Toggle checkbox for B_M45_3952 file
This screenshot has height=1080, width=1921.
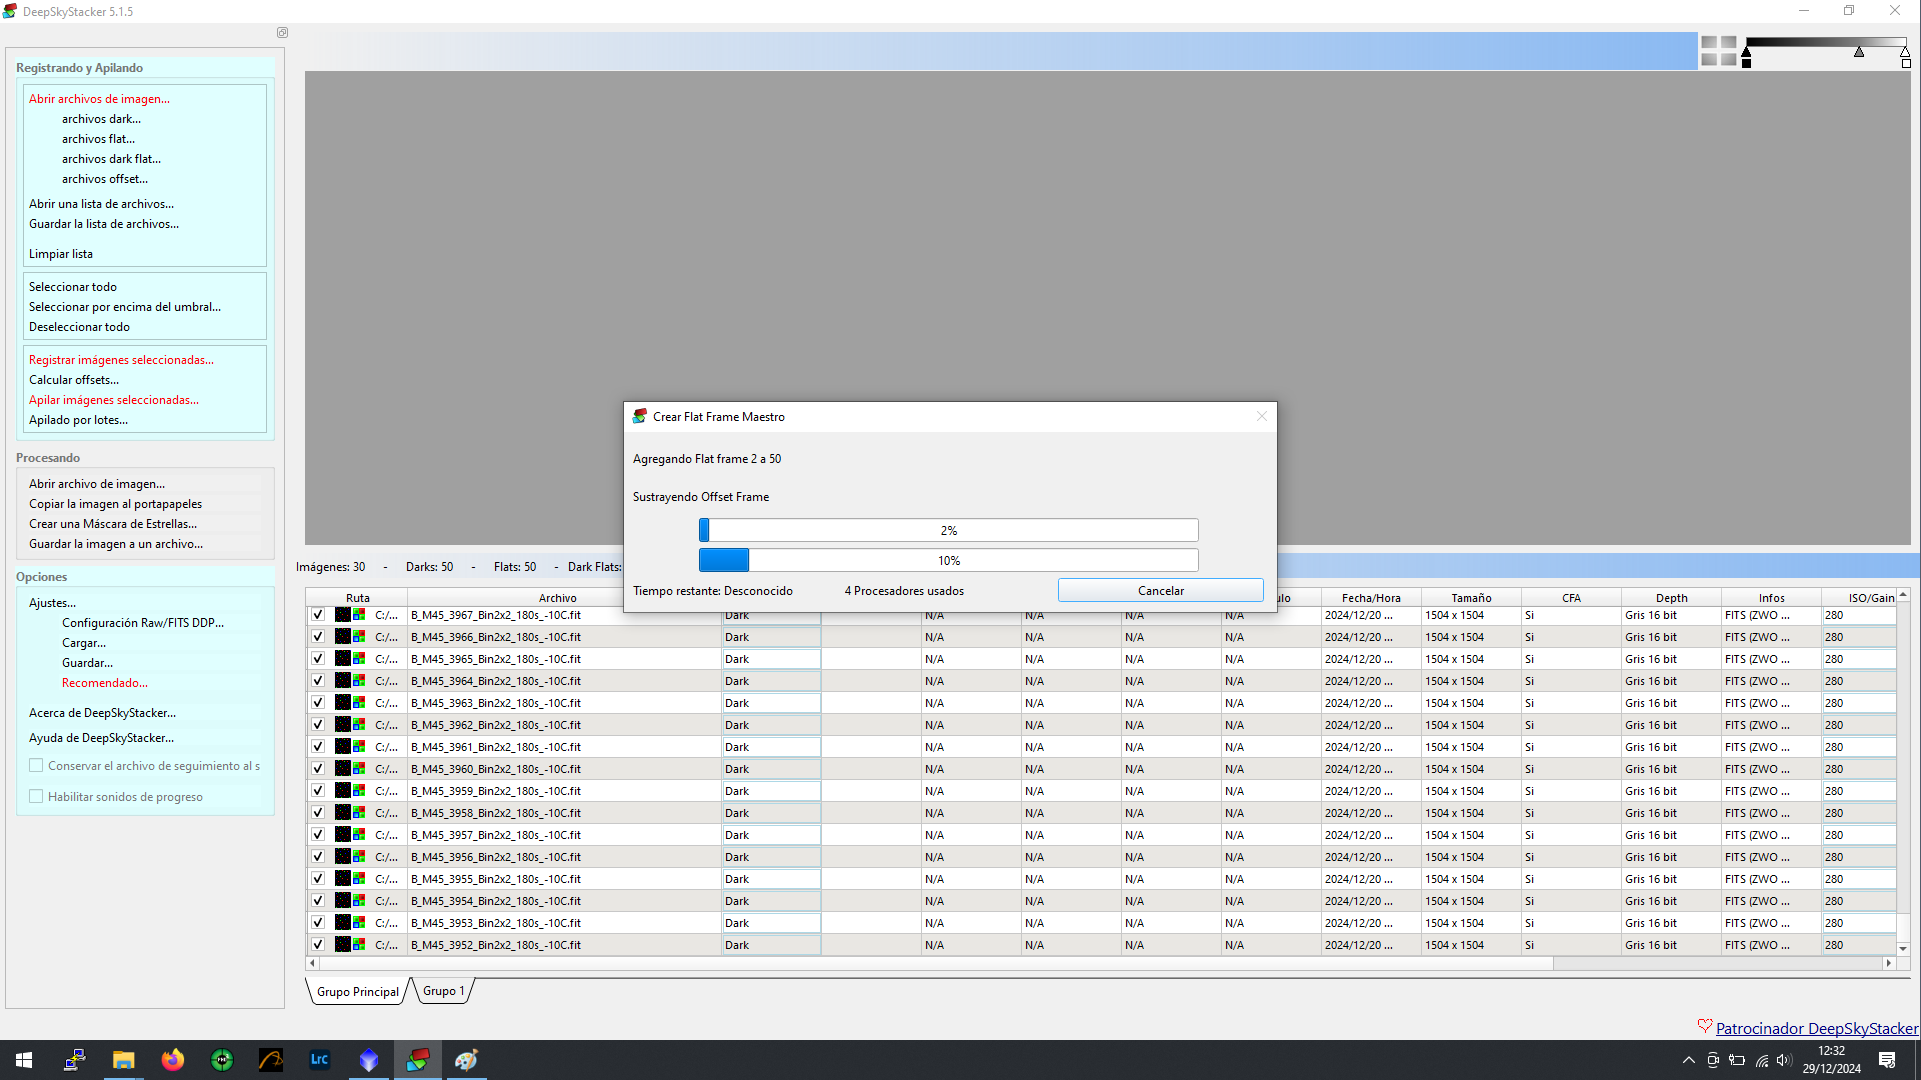click(x=318, y=945)
